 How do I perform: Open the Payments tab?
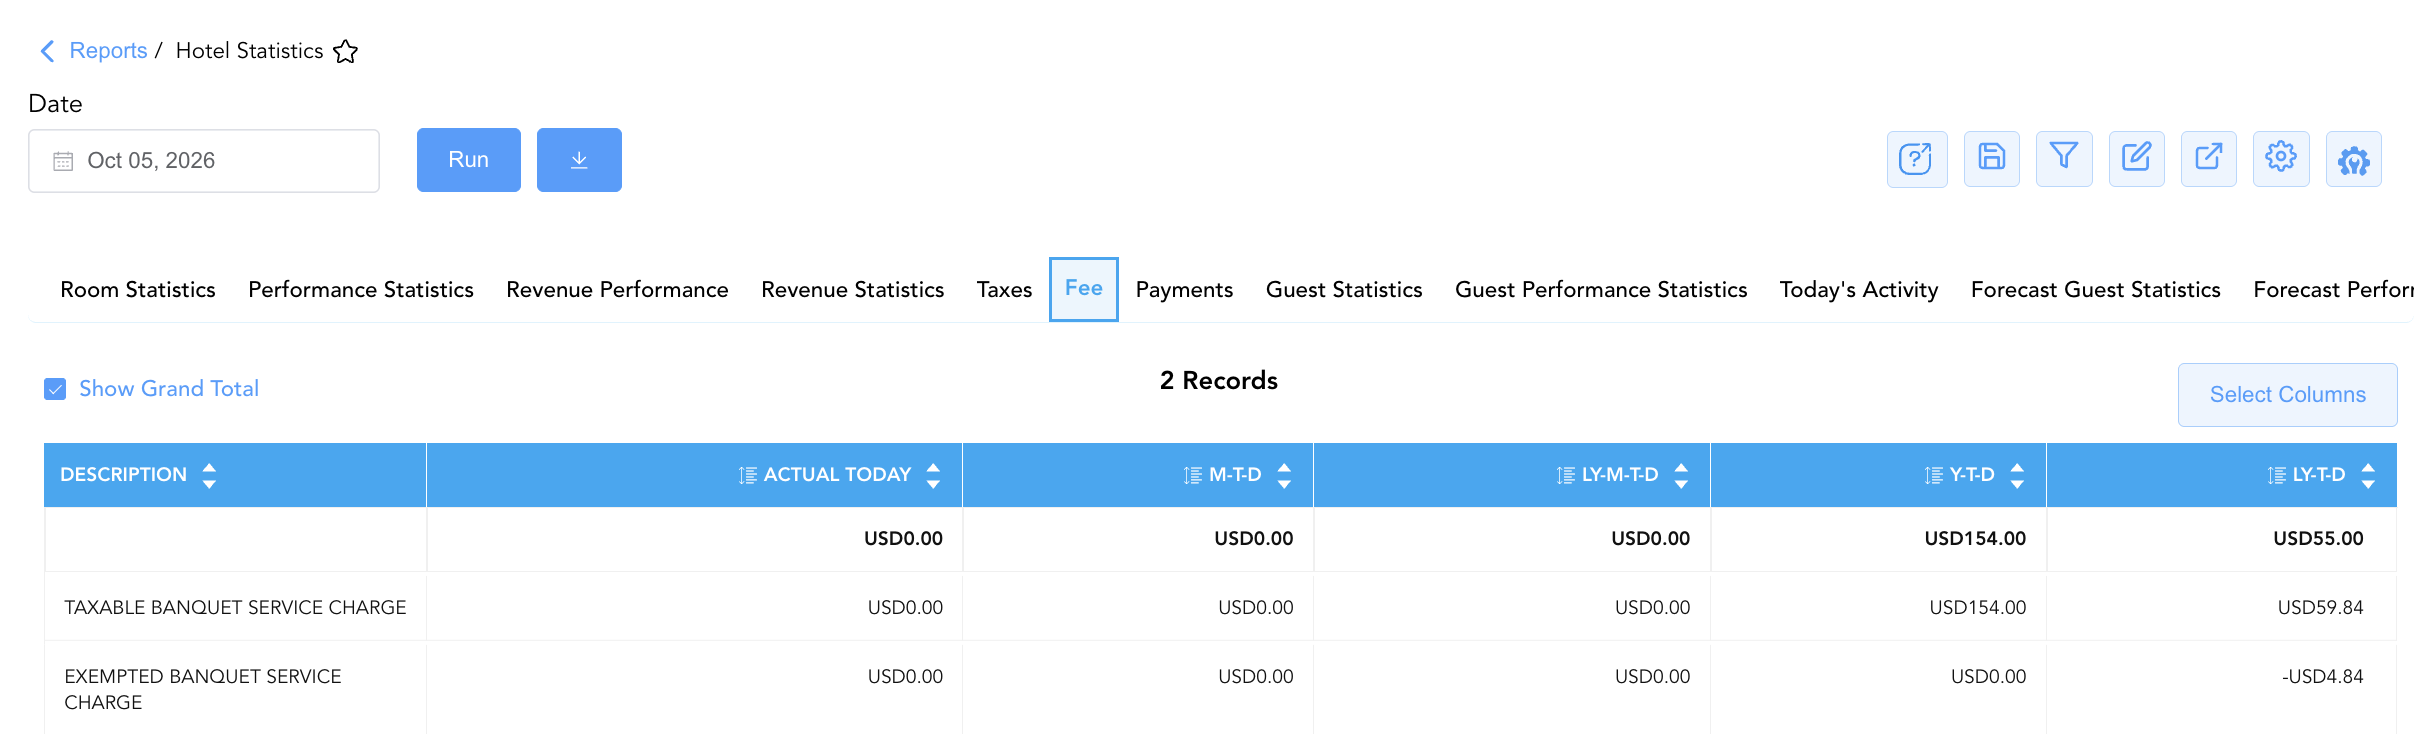pyautogui.click(x=1184, y=290)
